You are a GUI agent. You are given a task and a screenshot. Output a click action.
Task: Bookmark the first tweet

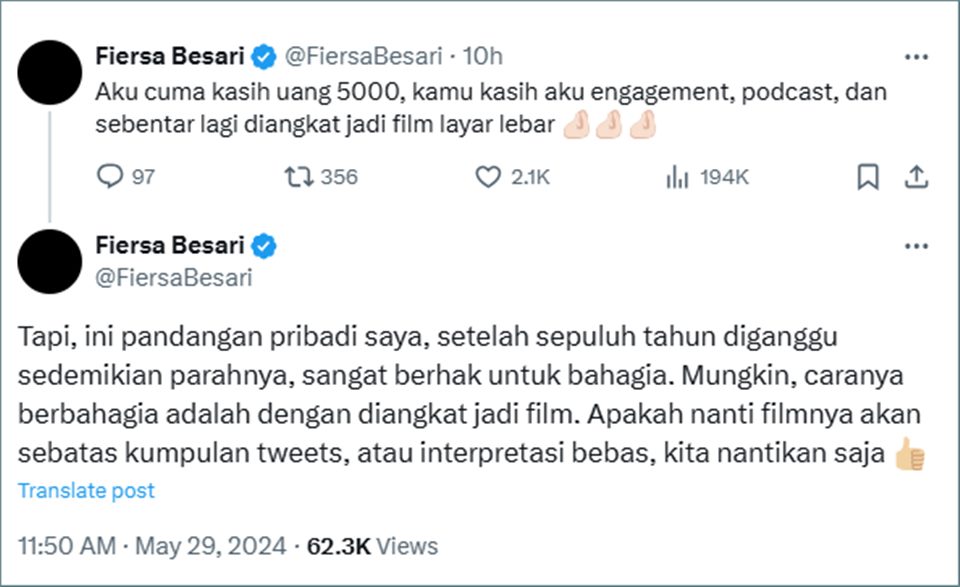click(868, 176)
